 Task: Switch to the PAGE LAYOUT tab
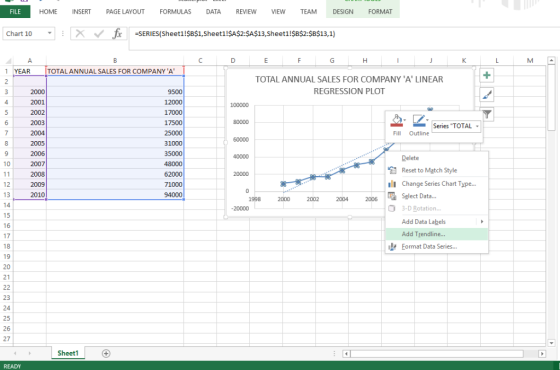[125, 11]
